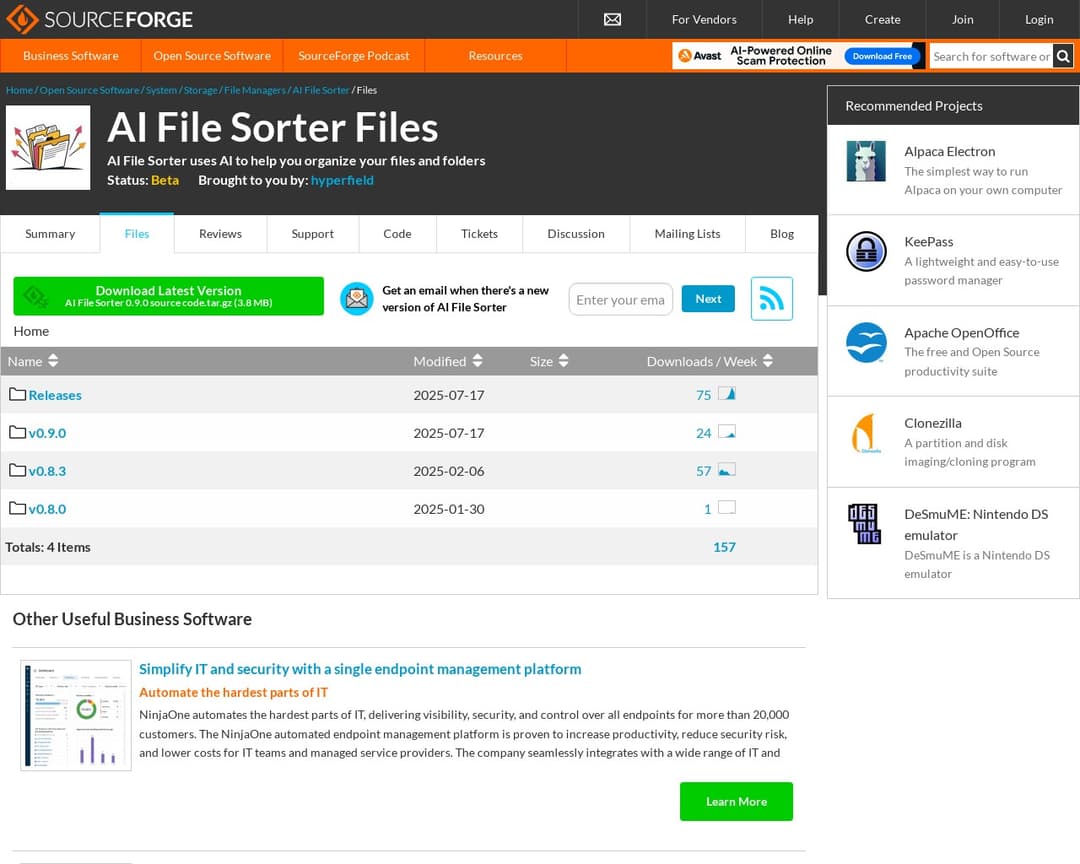Go to the Code tab

397,234
